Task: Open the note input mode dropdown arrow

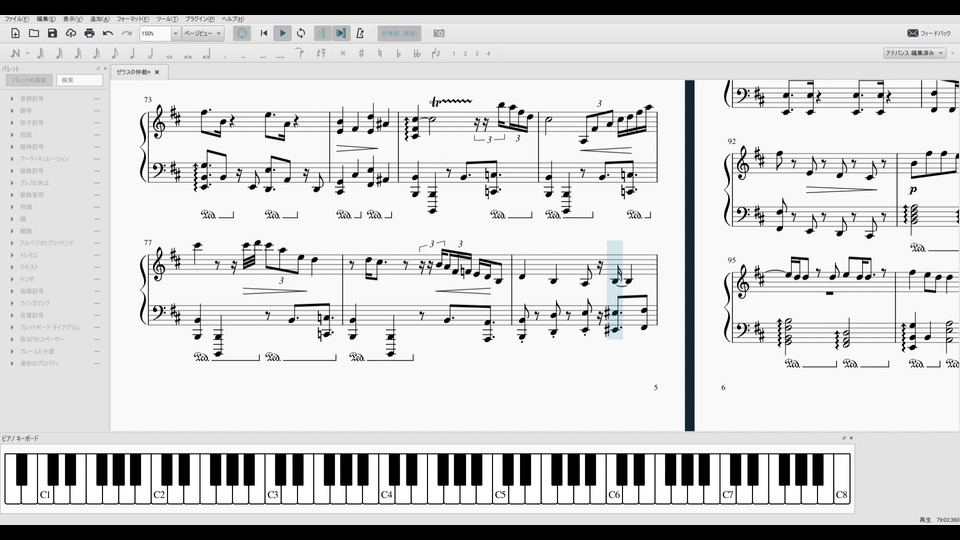Action: (x=28, y=53)
